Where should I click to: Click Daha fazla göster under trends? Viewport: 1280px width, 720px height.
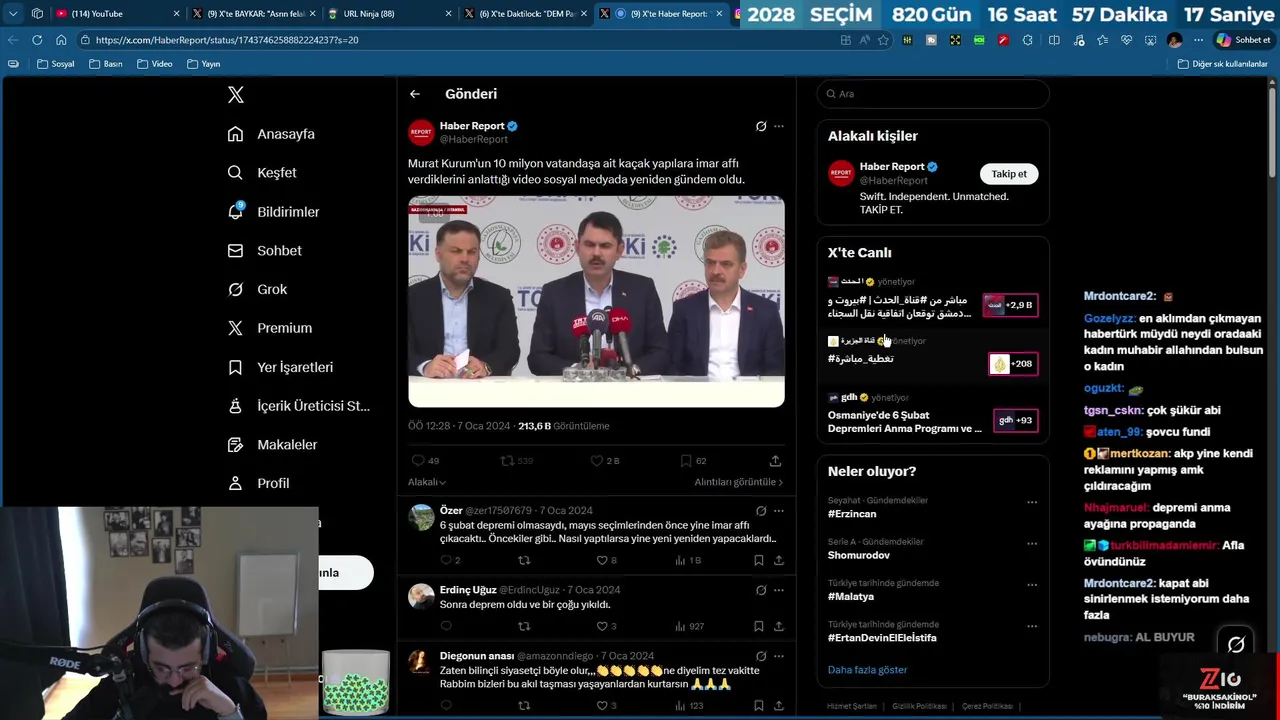tap(867, 670)
